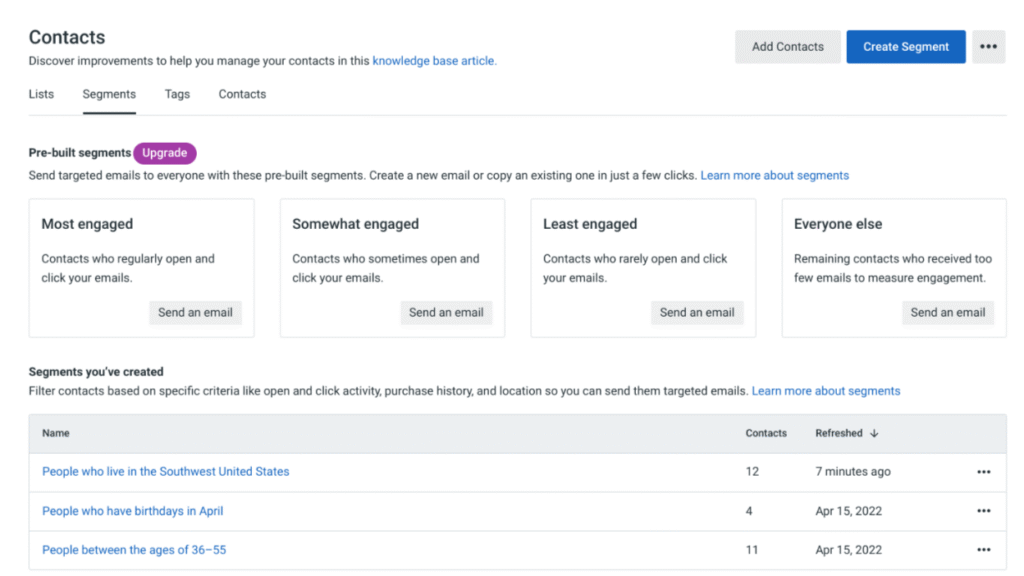Switch to the Lists tab
Viewport: 1024px width, 576px height.
point(41,94)
